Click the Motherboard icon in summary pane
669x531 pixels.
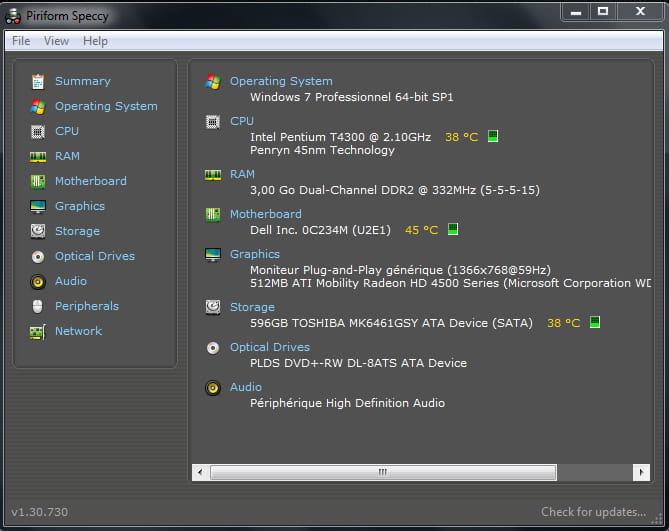pyautogui.click(x=212, y=214)
